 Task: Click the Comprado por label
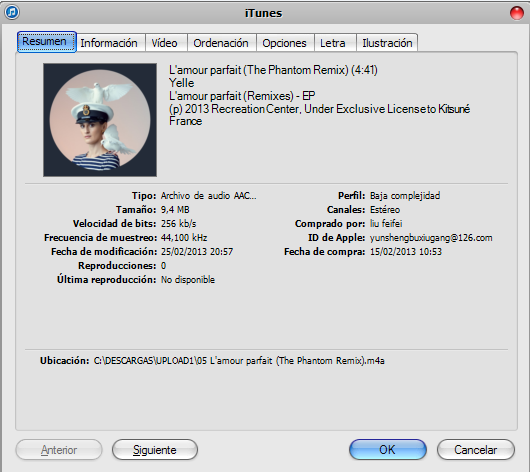coord(330,223)
